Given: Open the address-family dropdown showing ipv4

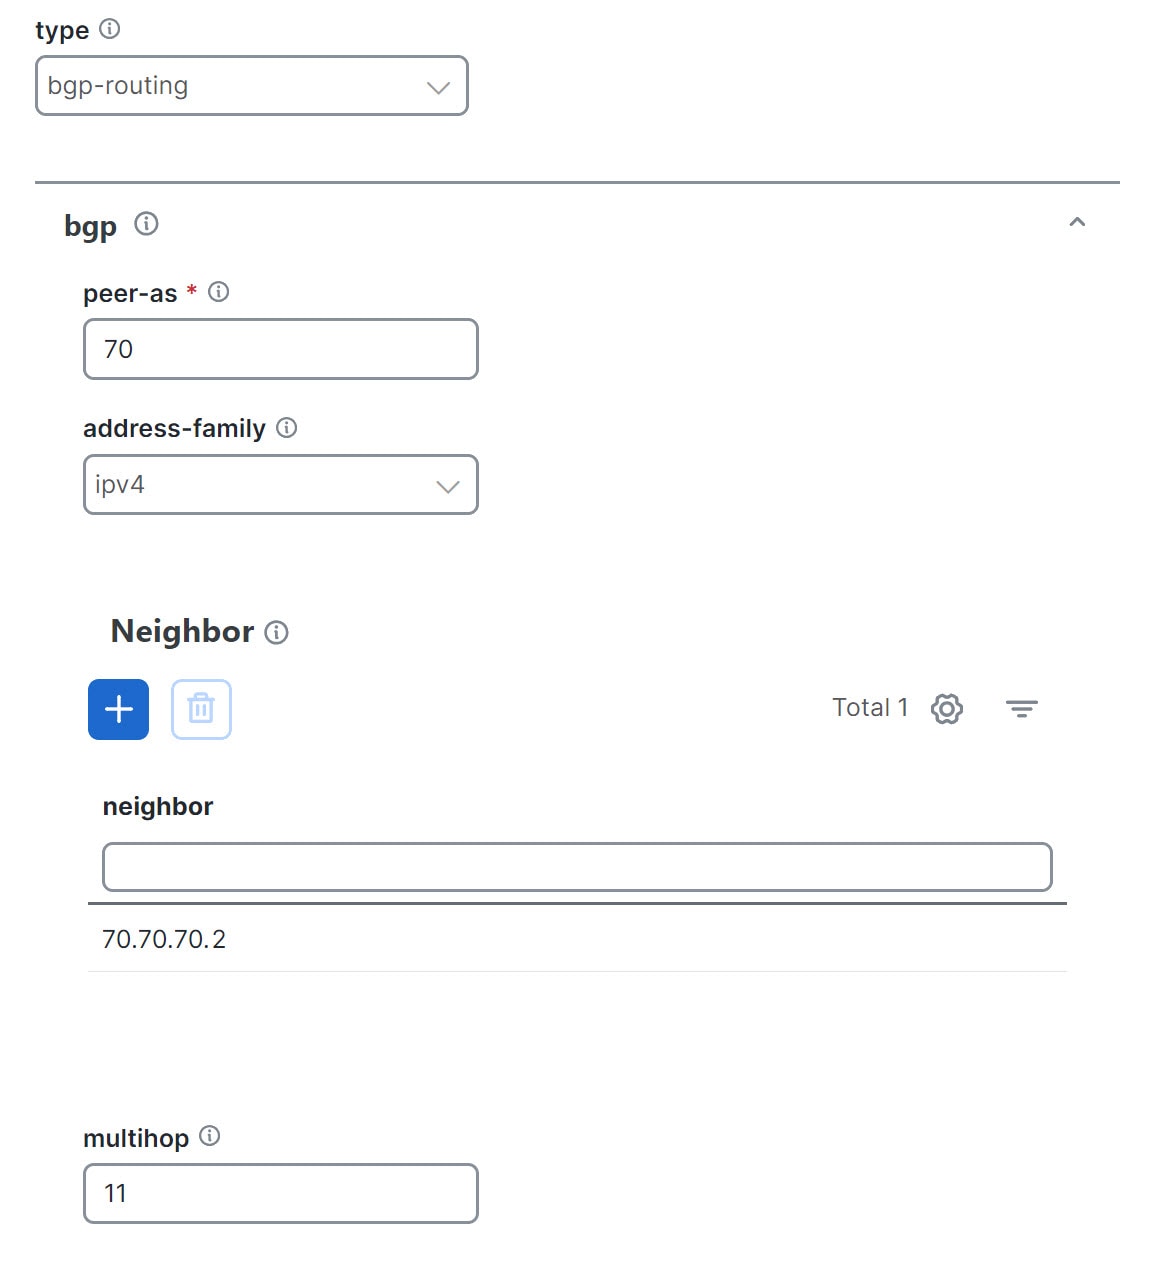Looking at the screenshot, I should point(280,485).
